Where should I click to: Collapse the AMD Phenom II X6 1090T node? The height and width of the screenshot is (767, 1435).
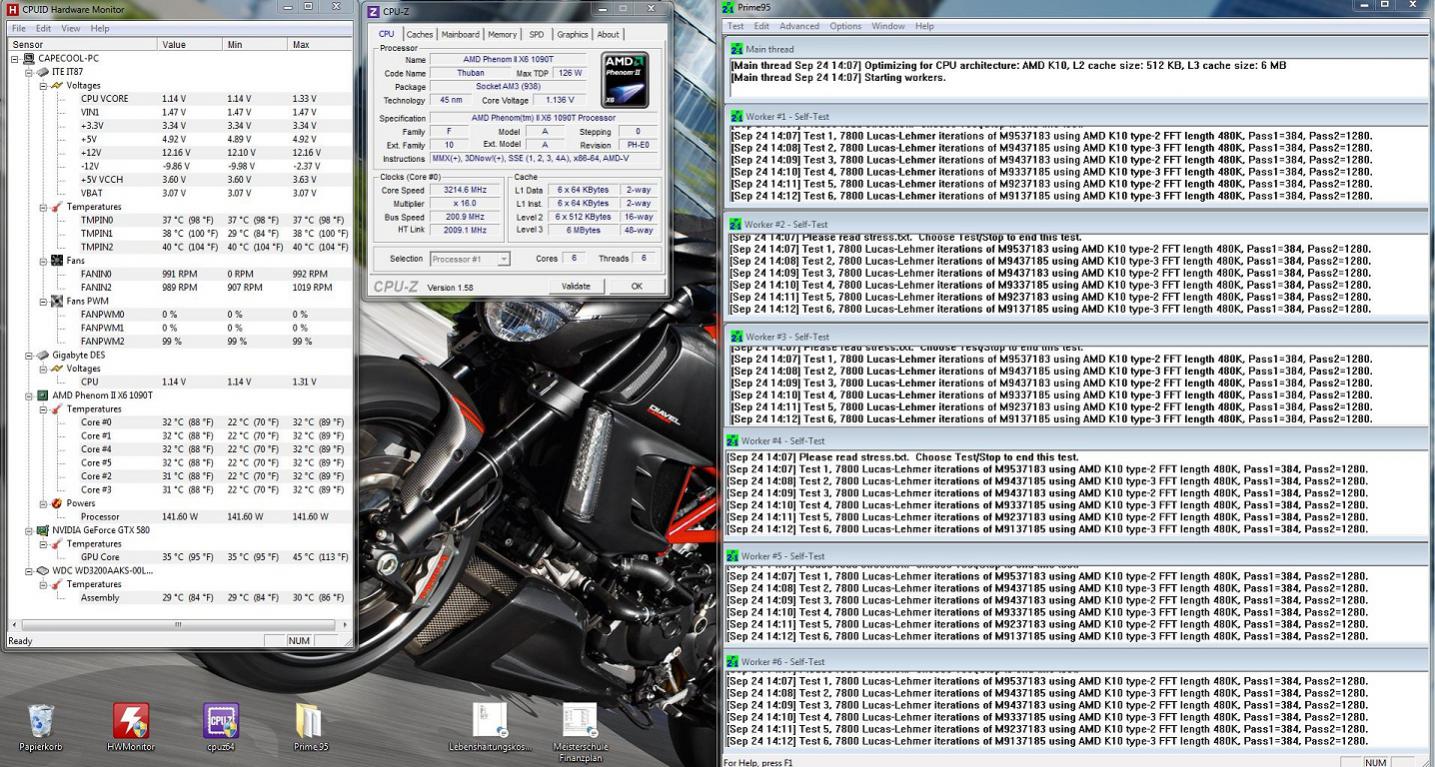click(30, 395)
